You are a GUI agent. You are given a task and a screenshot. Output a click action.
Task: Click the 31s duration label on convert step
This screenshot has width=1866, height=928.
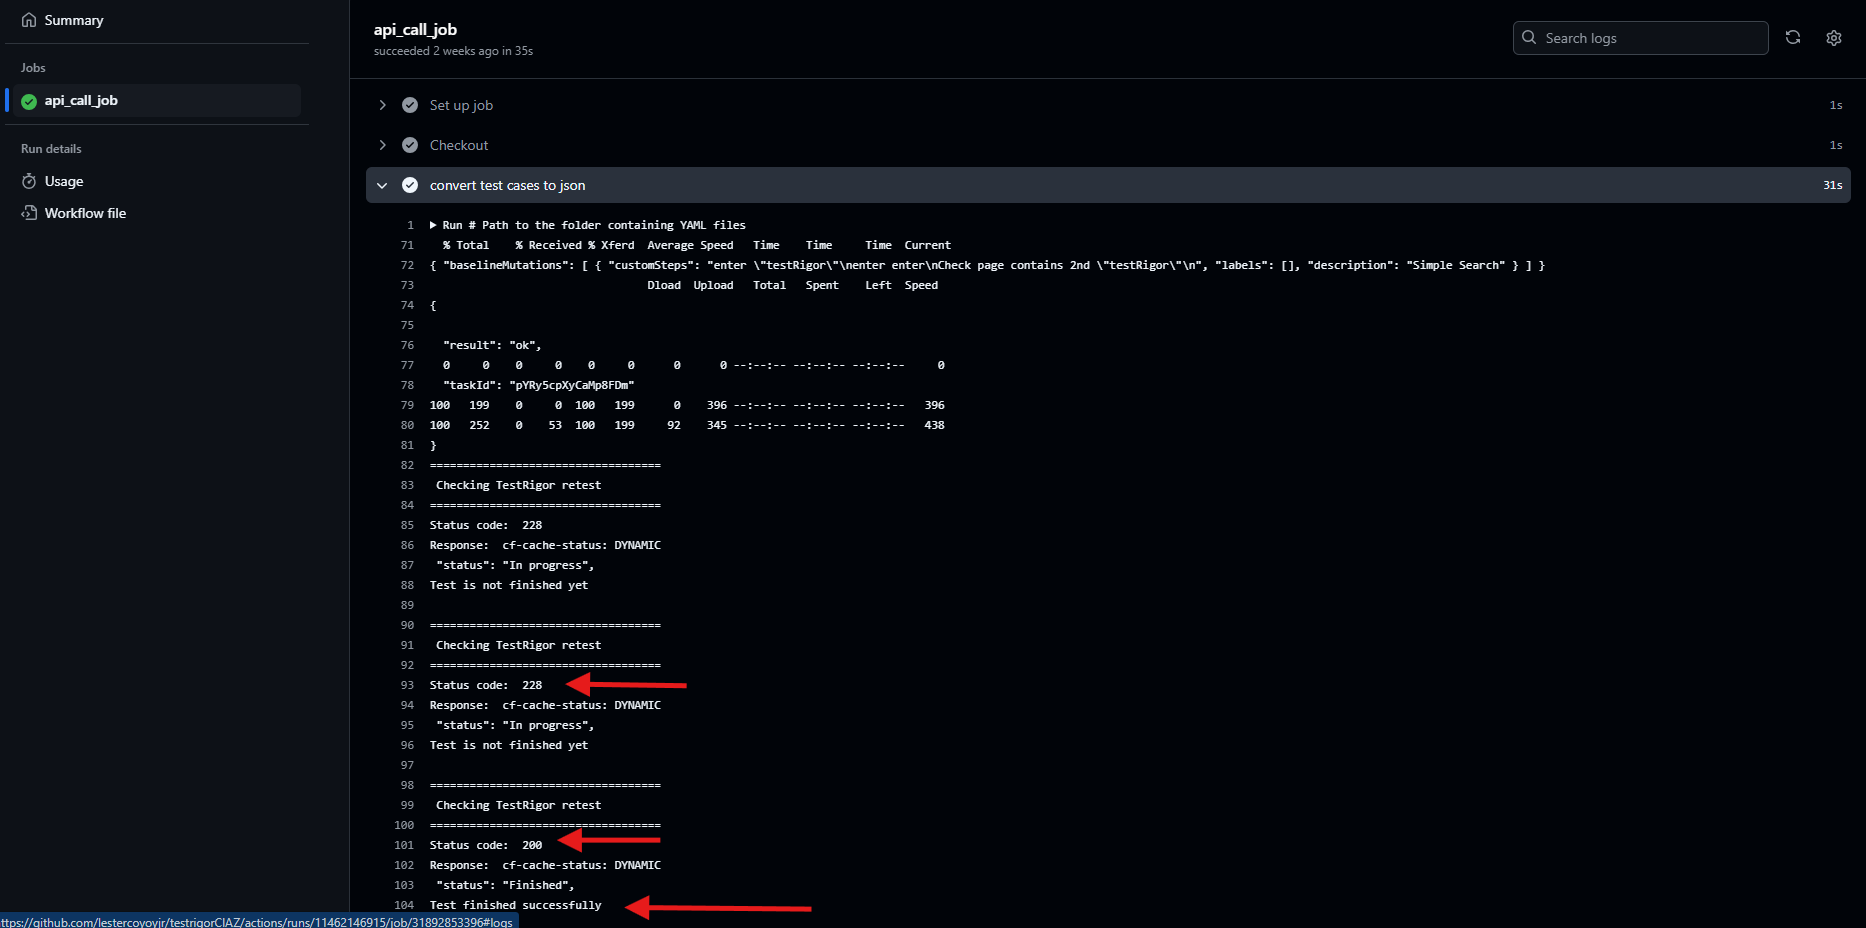[1832, 185]
